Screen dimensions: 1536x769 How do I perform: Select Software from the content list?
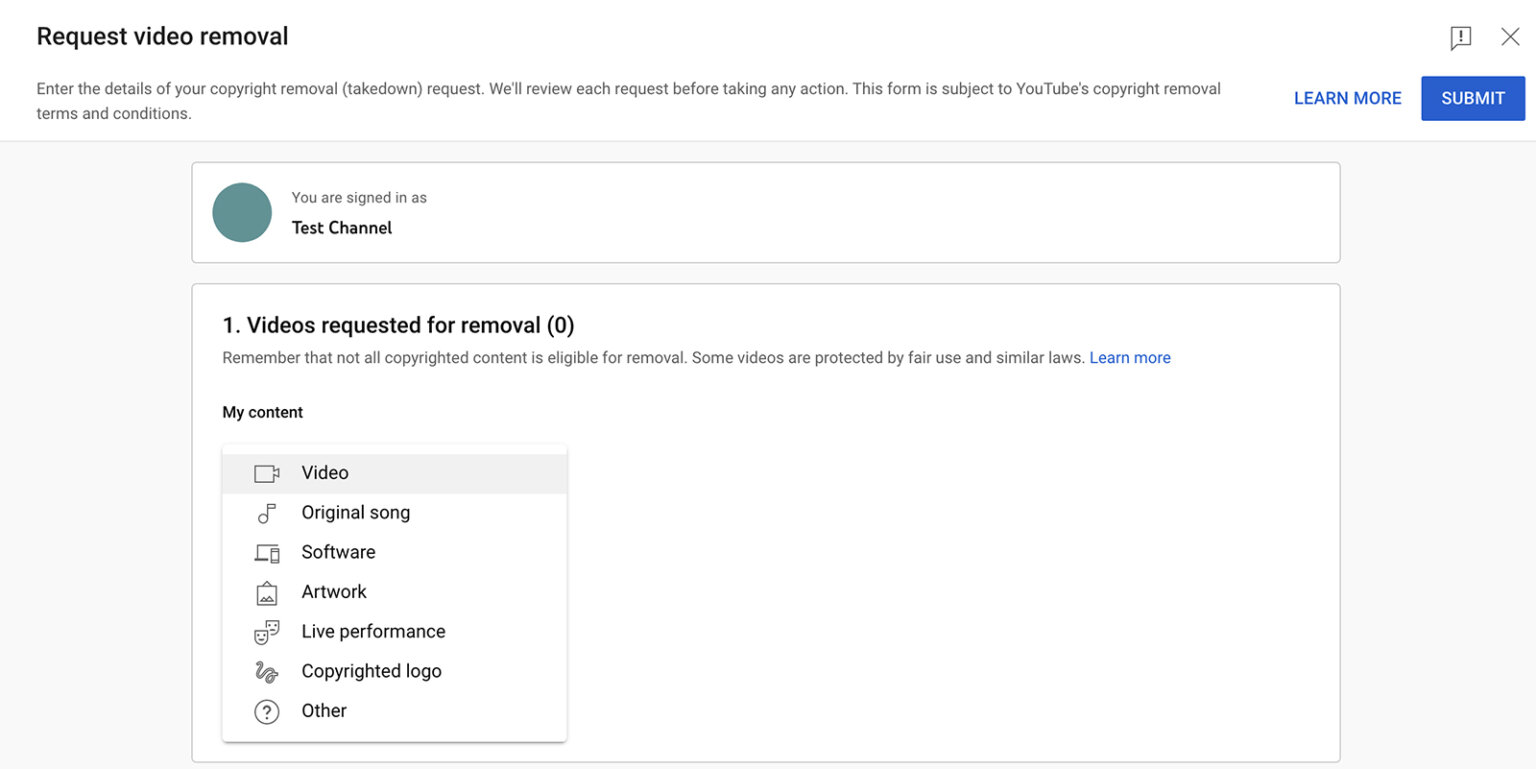tap(338, 552)
